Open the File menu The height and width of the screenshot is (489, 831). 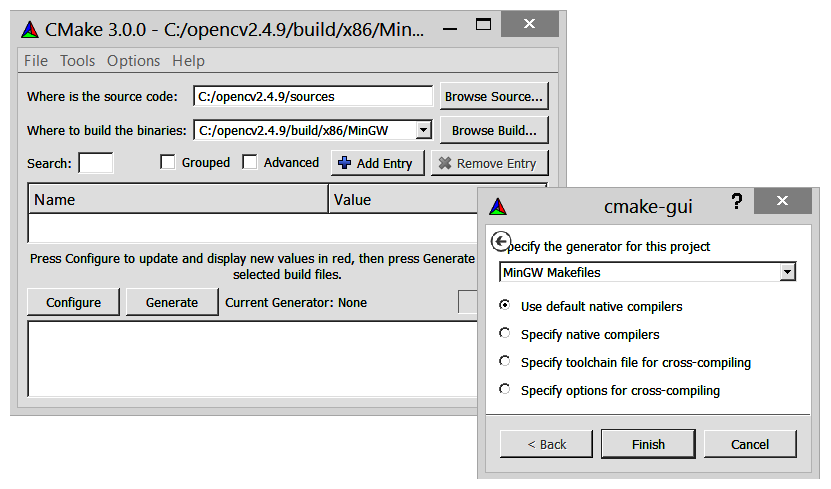pos(36,61)
